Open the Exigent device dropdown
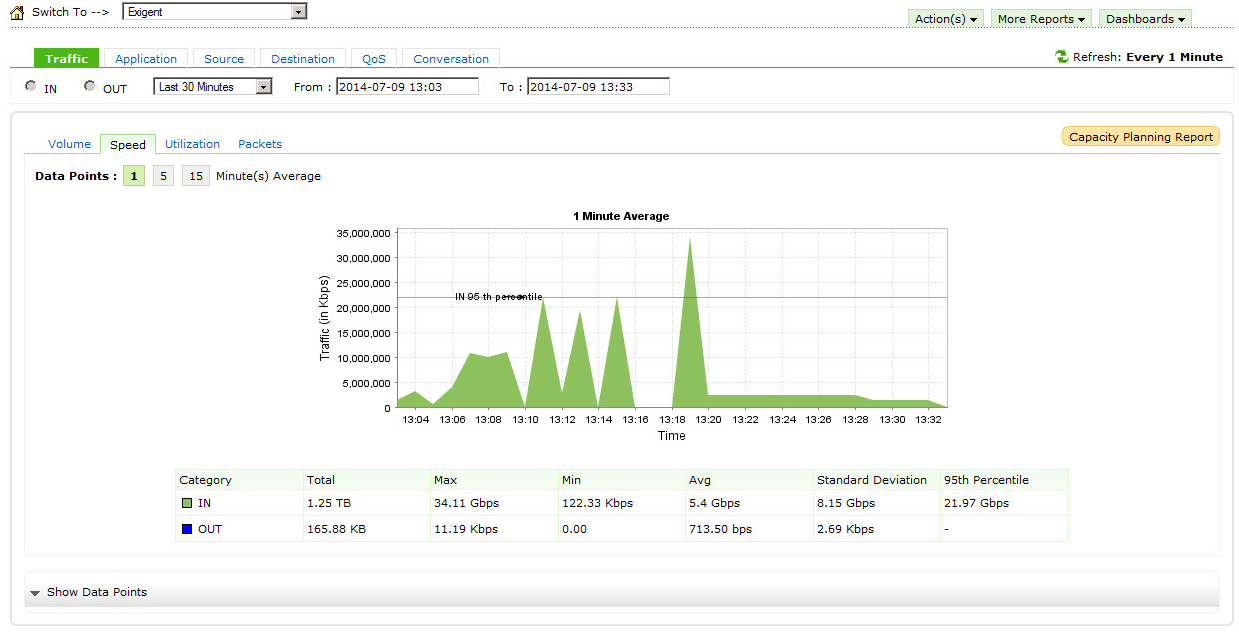 point(297,12)
